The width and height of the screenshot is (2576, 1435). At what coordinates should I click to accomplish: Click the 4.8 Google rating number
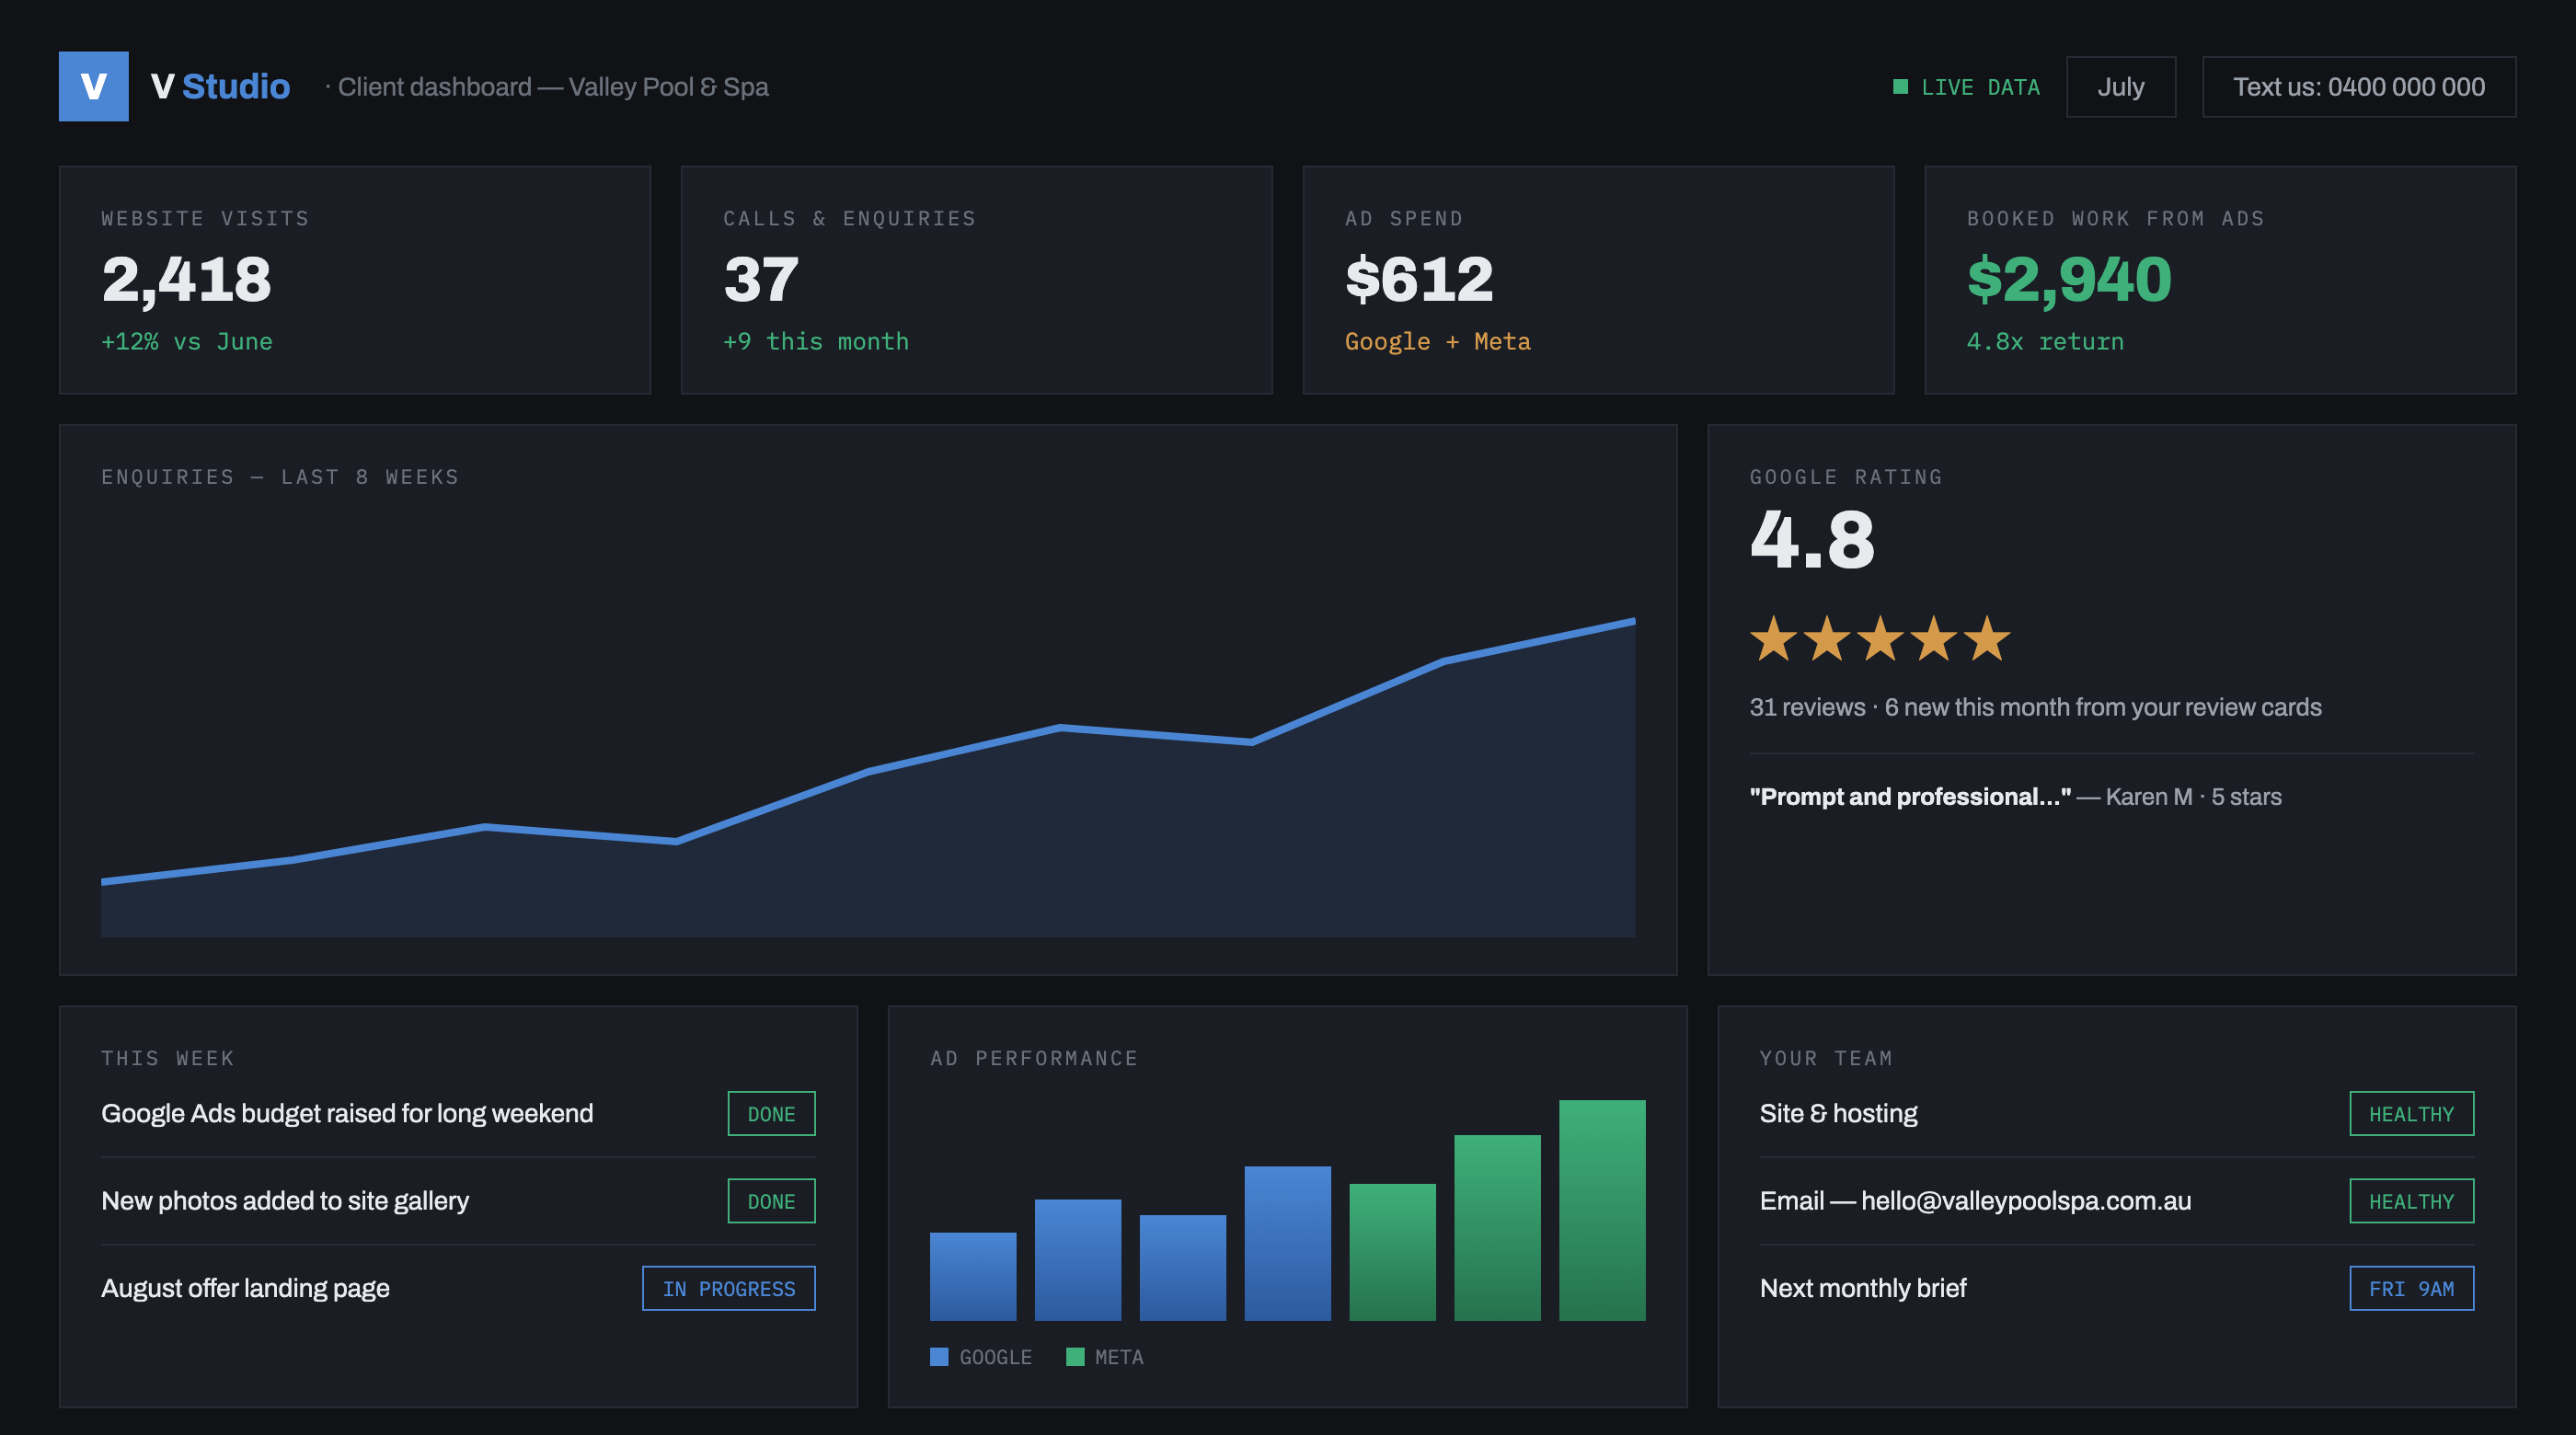(x=1812, y=540)
